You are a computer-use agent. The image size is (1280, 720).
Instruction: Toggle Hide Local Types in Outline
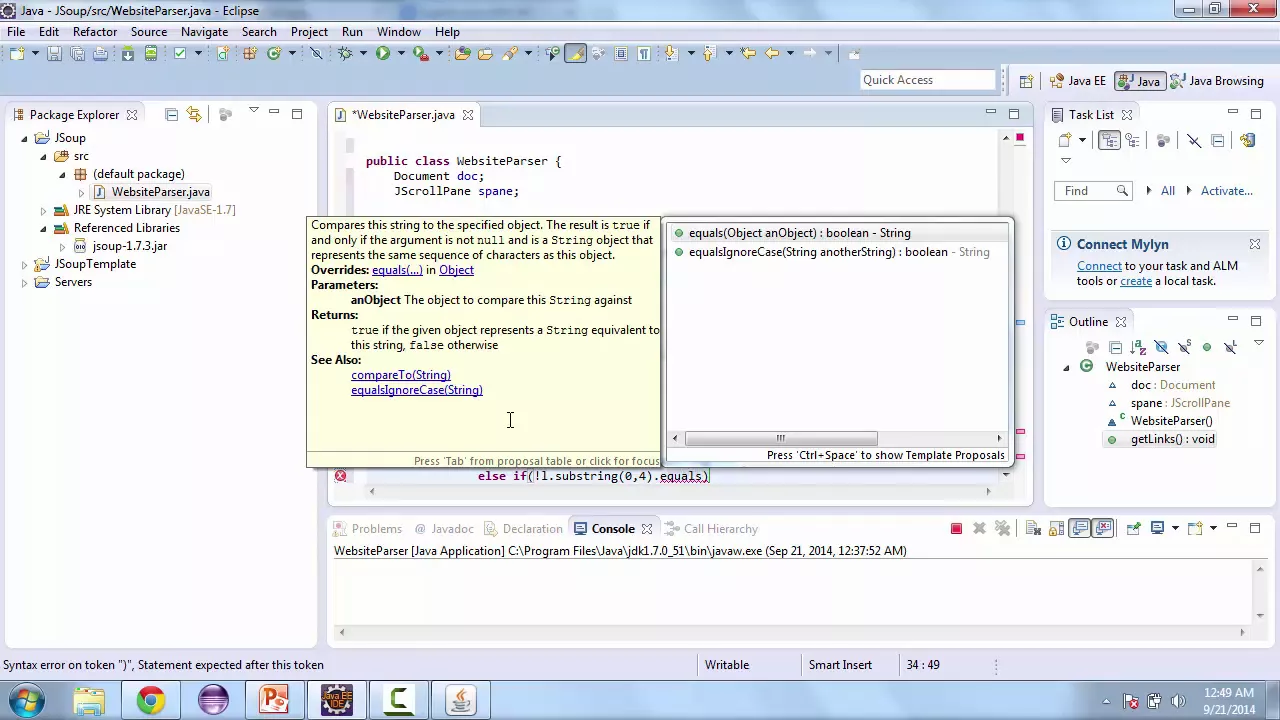pos(1230,347)
